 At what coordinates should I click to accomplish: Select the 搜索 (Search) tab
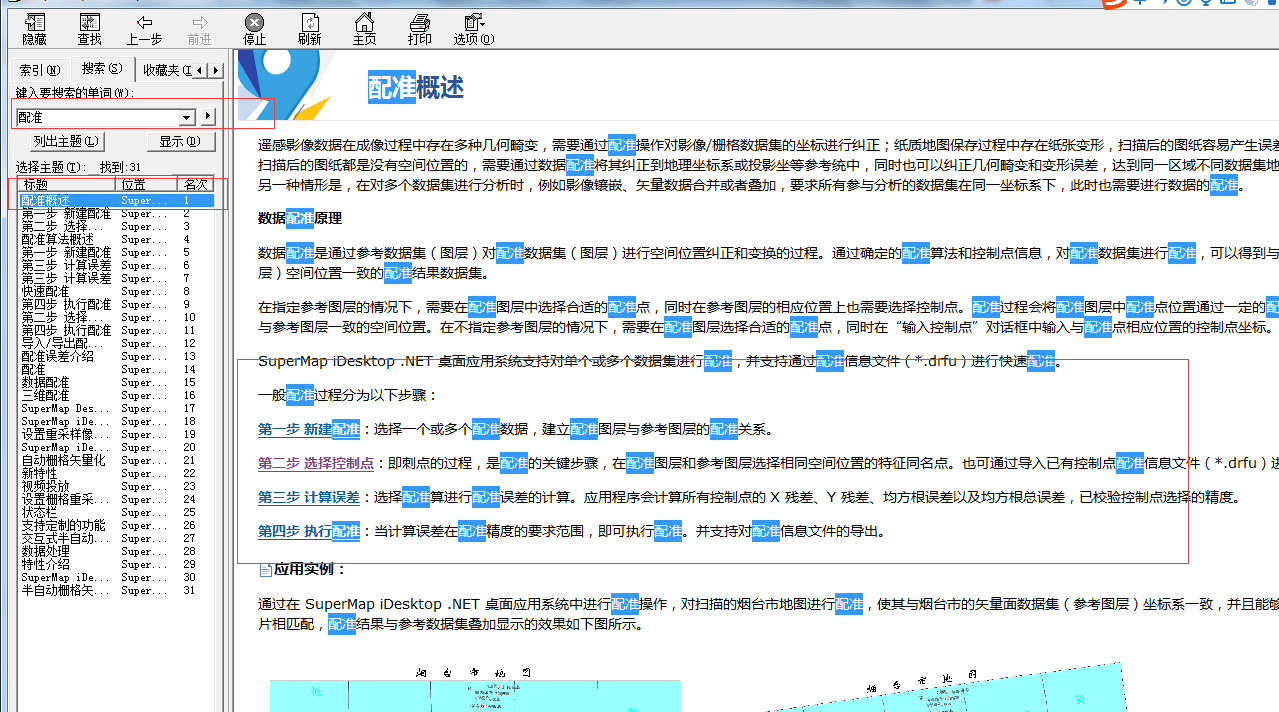coord(102,69)
